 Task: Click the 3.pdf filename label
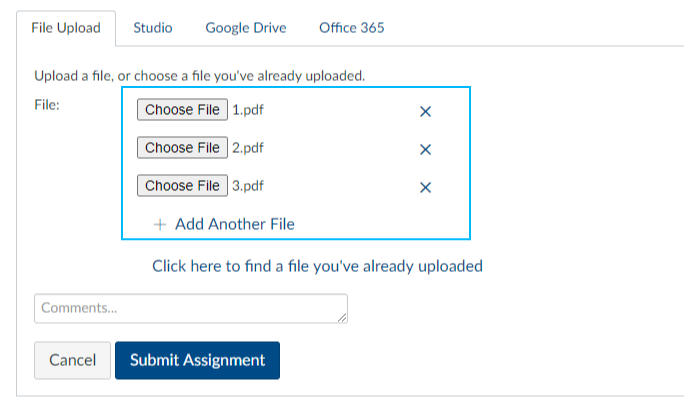pos(248,186)
